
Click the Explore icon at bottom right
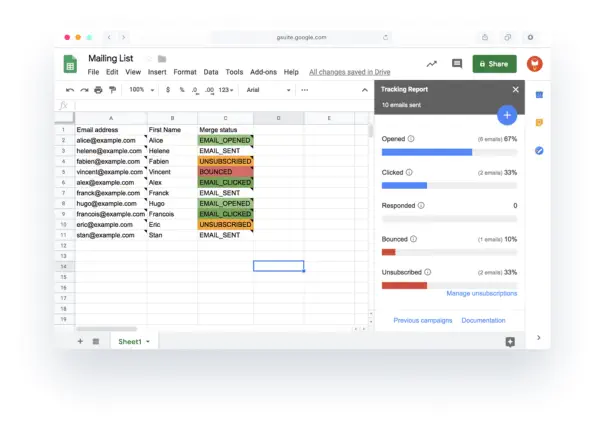click(x=510, y=342)
